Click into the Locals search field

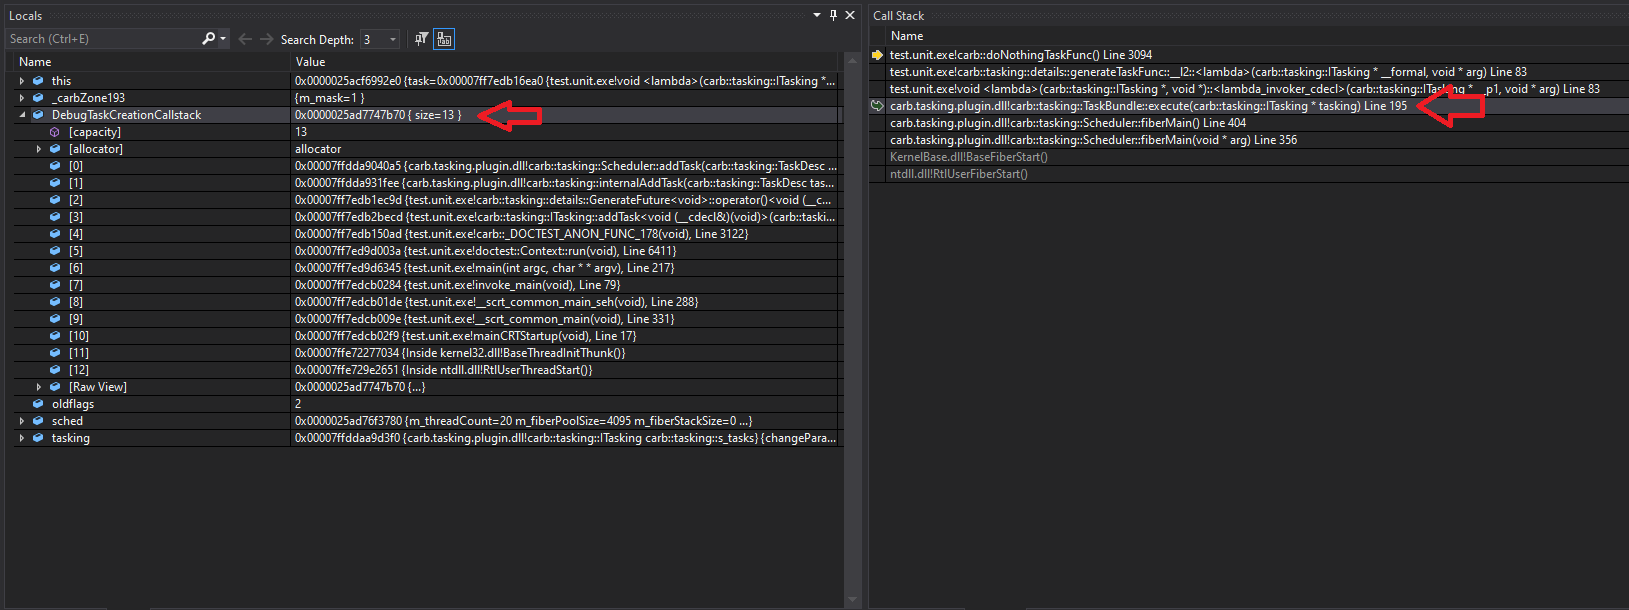click(x=100, y=39)
